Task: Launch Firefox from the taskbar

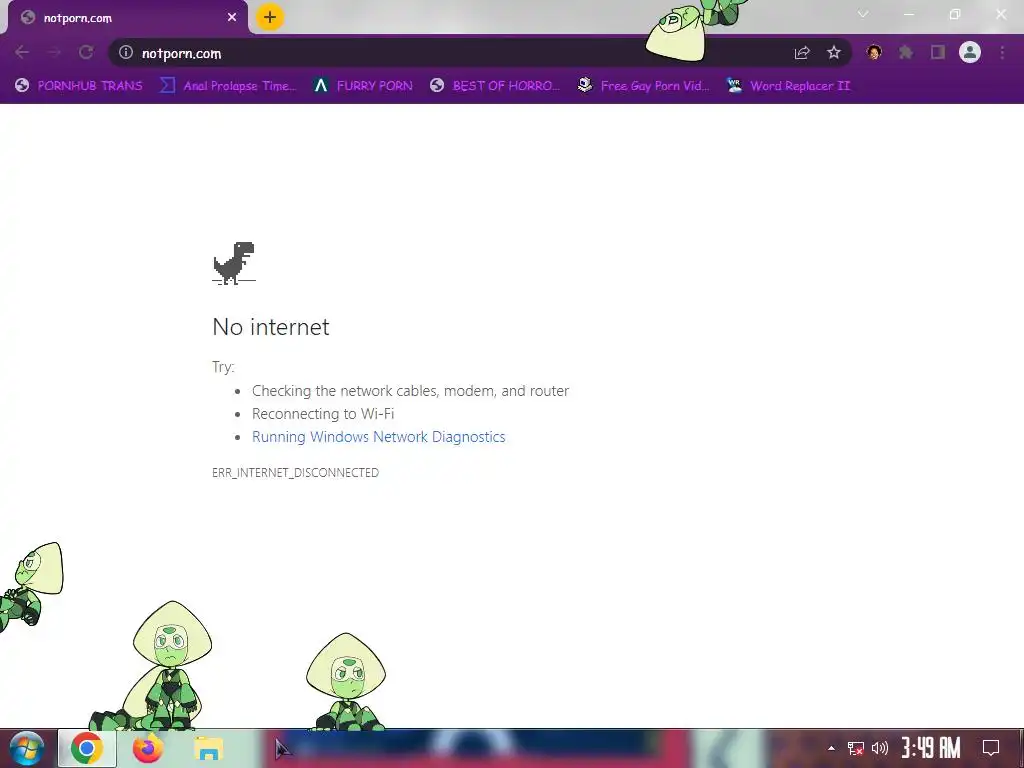Action: [148, 748]
